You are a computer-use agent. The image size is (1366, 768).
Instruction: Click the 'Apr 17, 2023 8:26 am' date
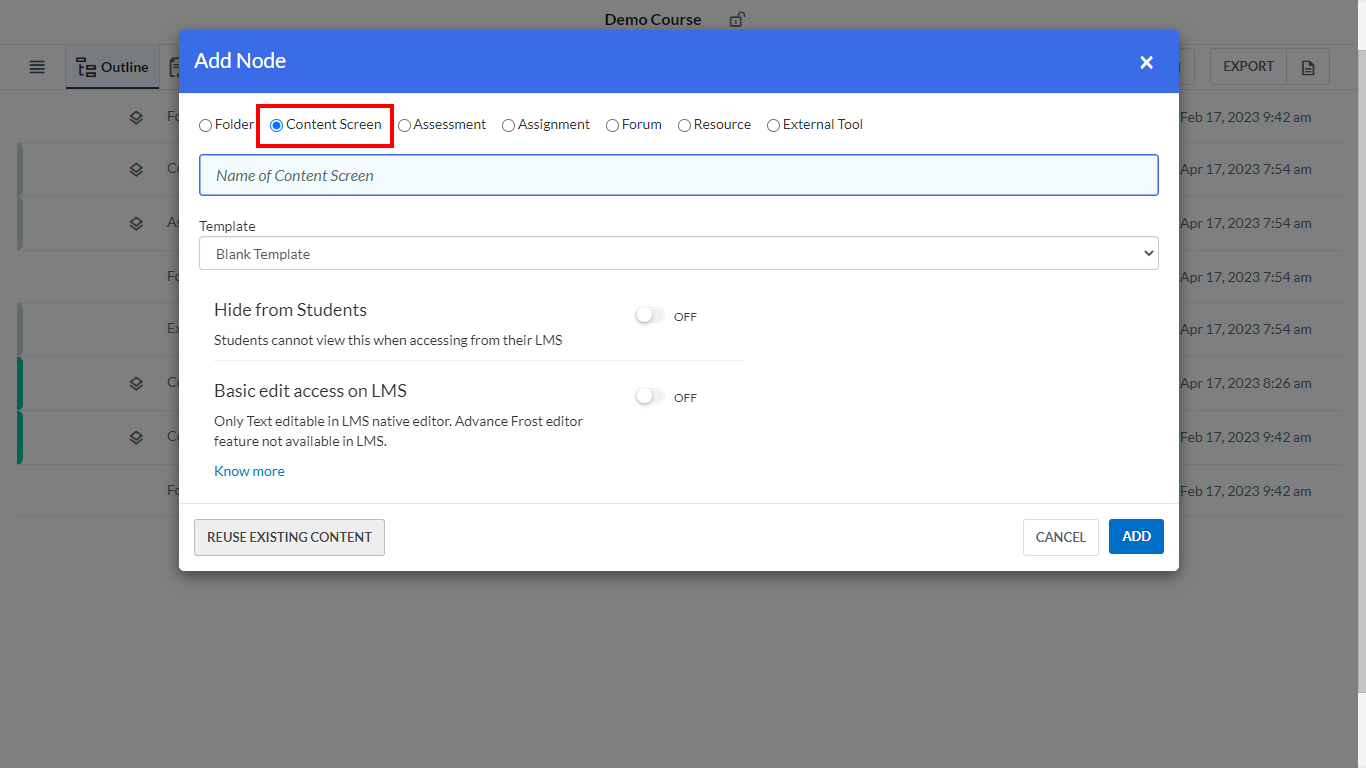tap(1246, 383)
